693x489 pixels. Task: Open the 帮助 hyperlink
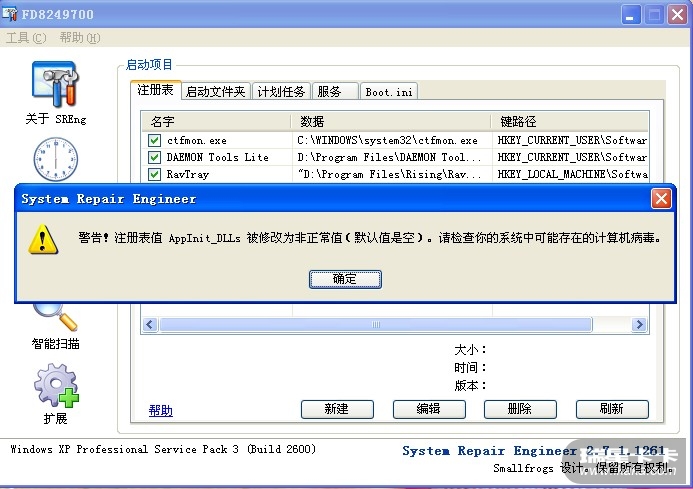(160, 411)
